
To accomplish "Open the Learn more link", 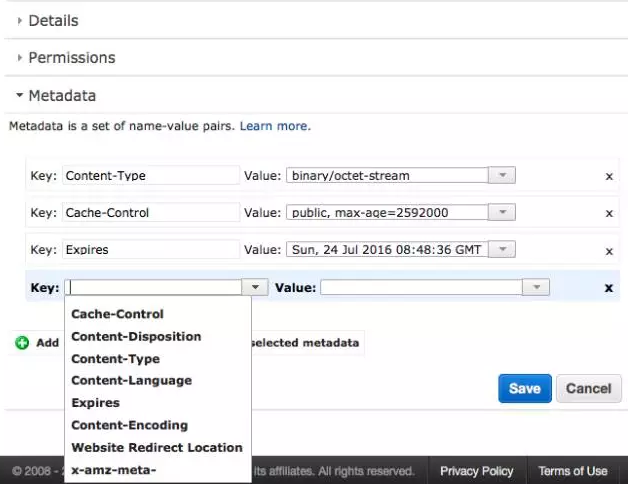I will click(275, 126).
